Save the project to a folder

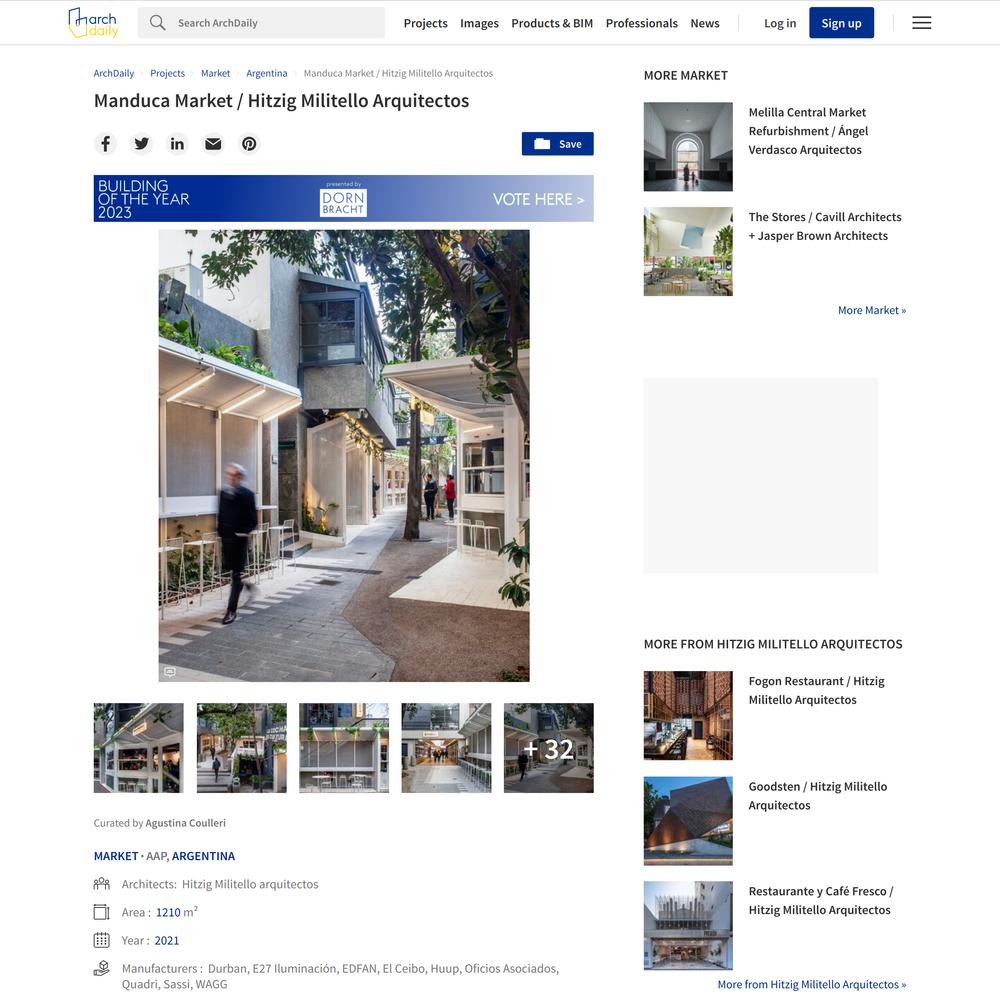[x=557, y=143]
